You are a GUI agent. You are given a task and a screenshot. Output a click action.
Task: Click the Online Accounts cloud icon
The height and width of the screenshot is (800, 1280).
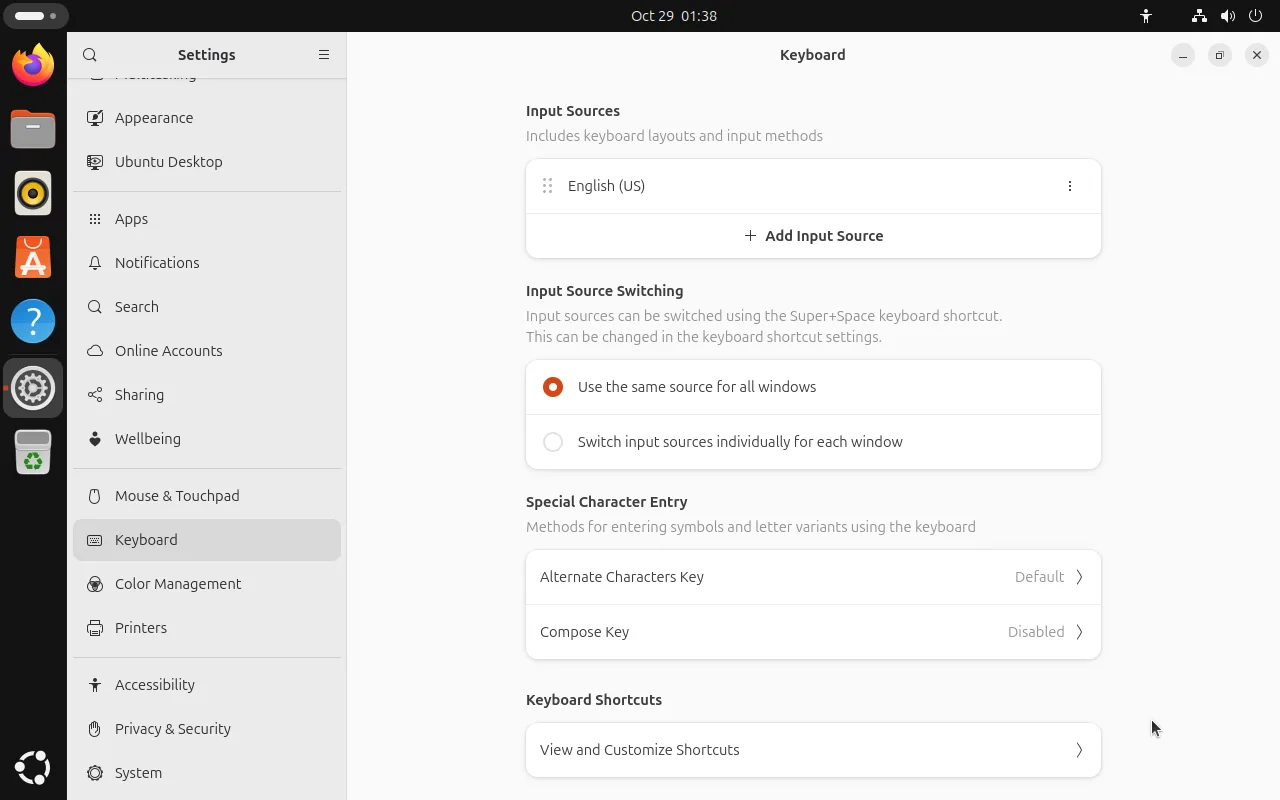tap(95, 351)
